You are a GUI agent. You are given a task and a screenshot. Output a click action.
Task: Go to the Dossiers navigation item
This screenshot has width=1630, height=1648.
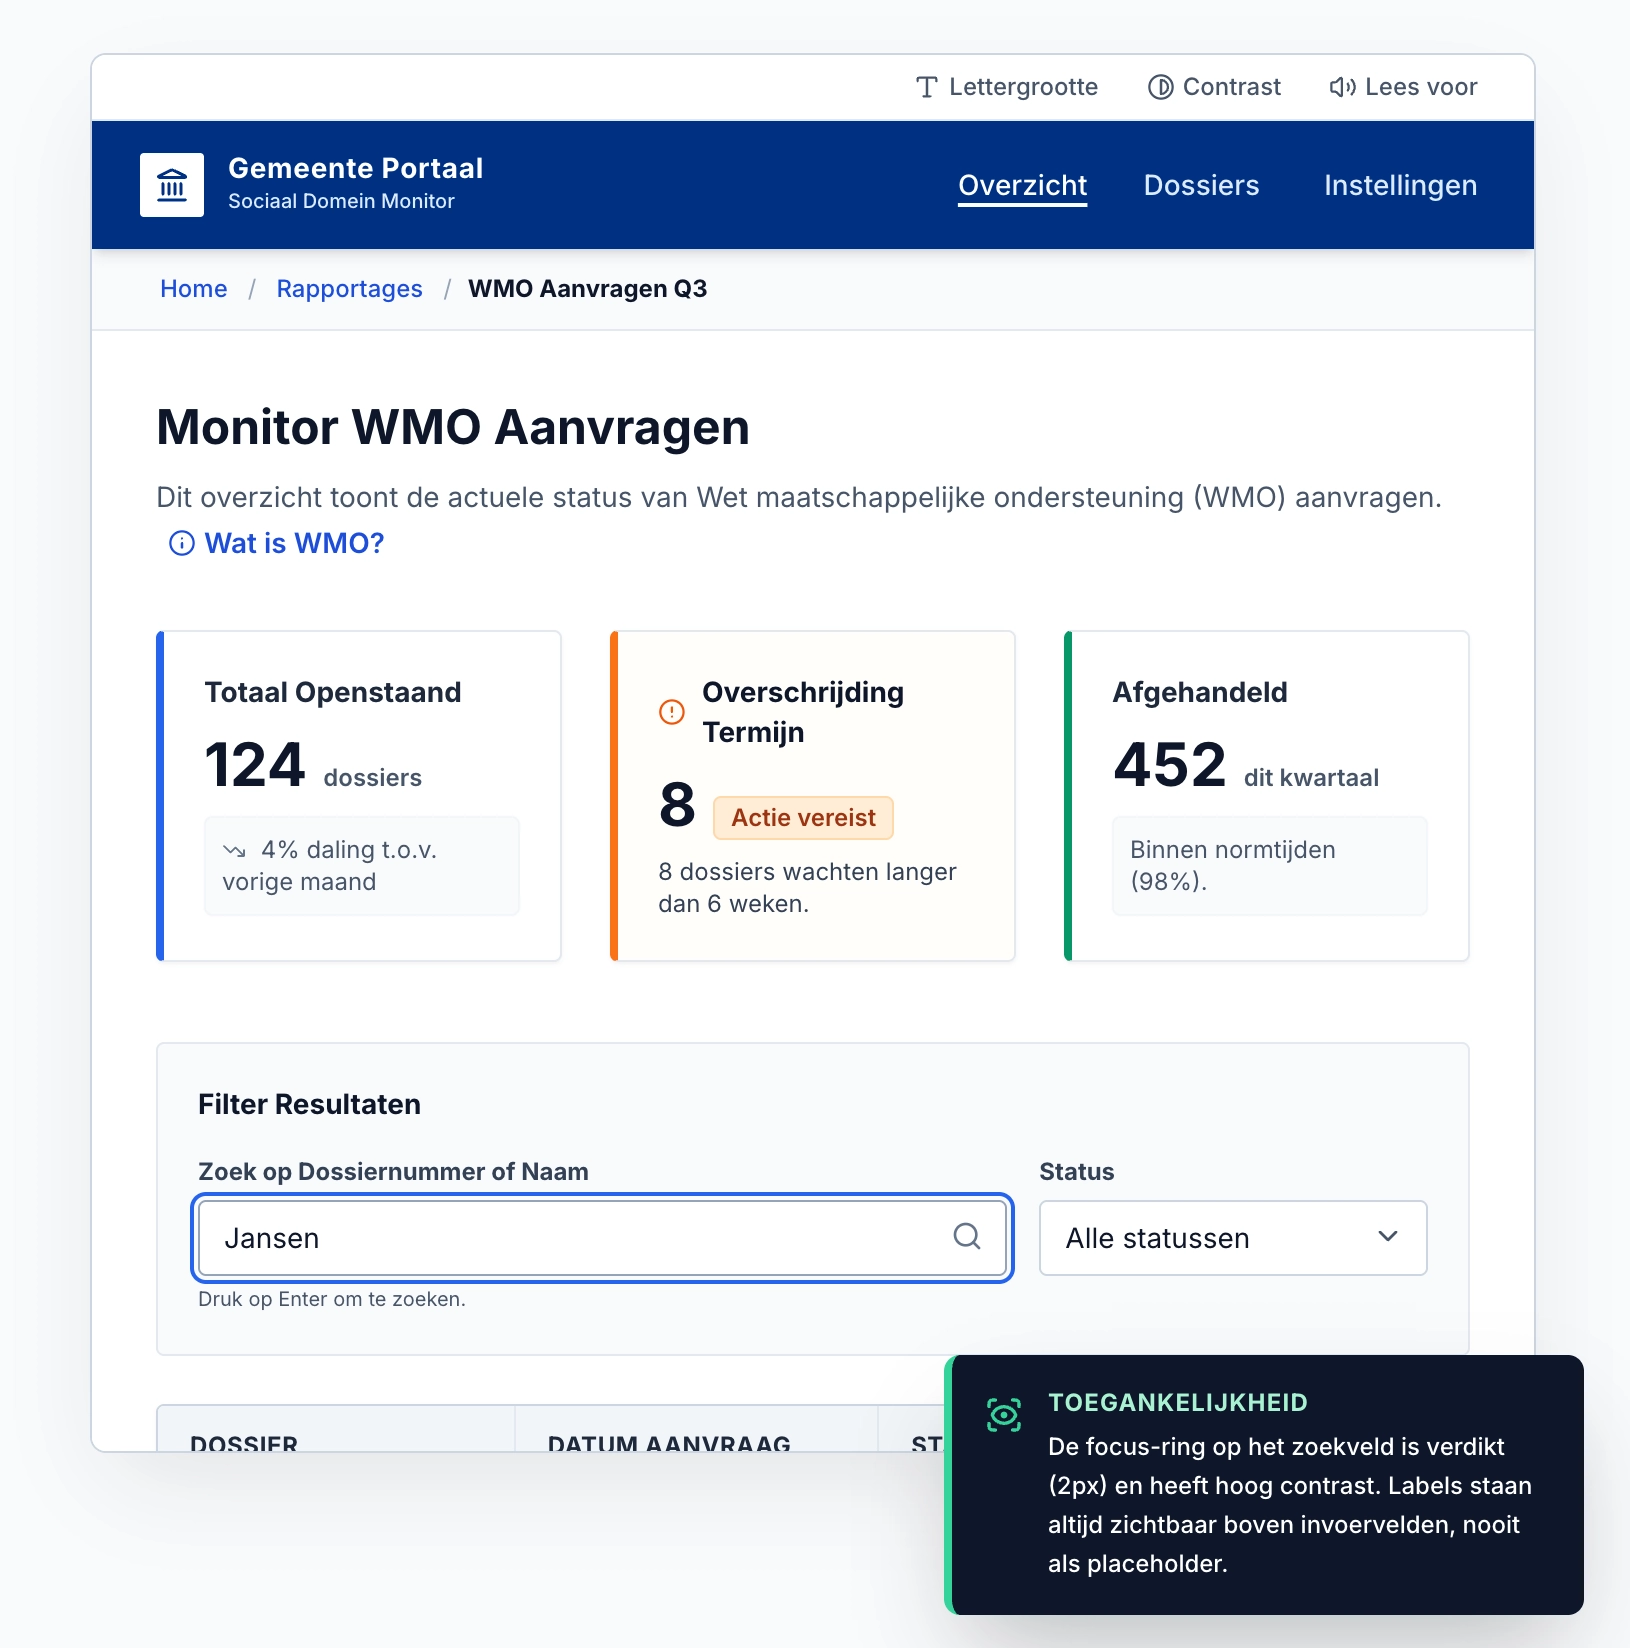1201,185
